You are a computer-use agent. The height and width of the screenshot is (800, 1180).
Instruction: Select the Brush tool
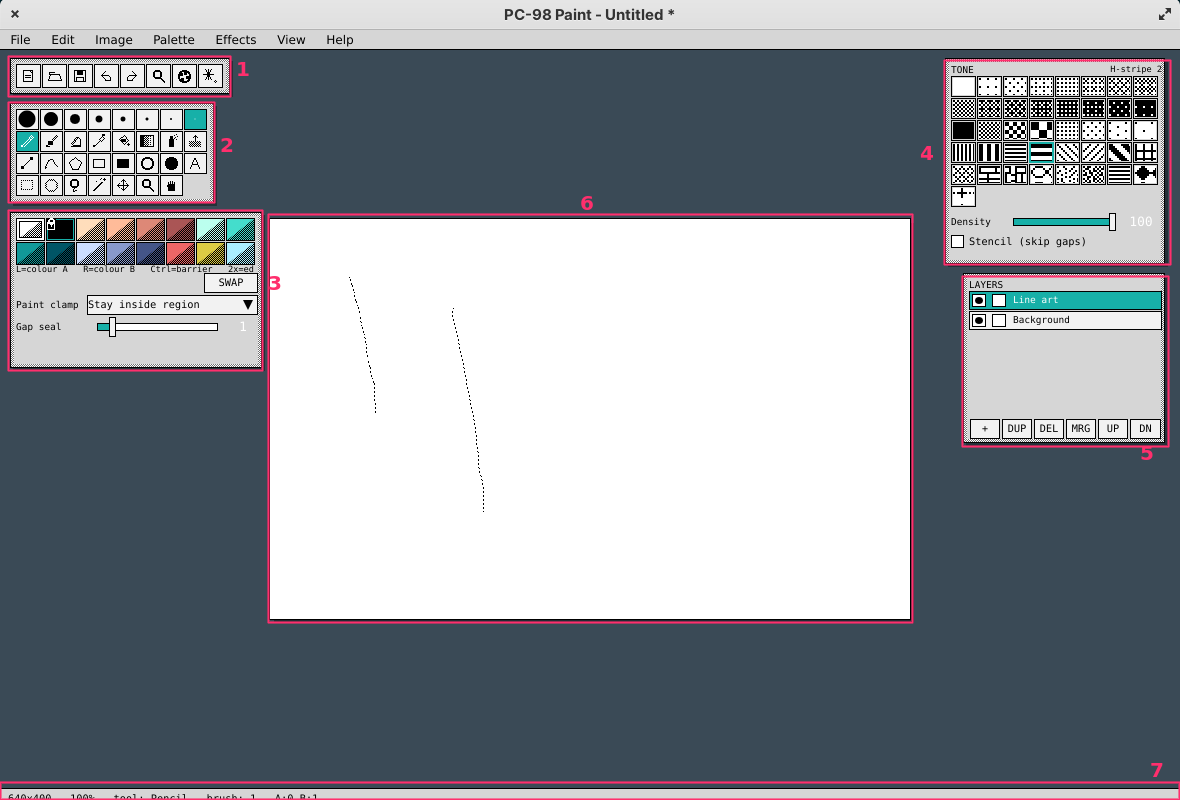point(51,141)
